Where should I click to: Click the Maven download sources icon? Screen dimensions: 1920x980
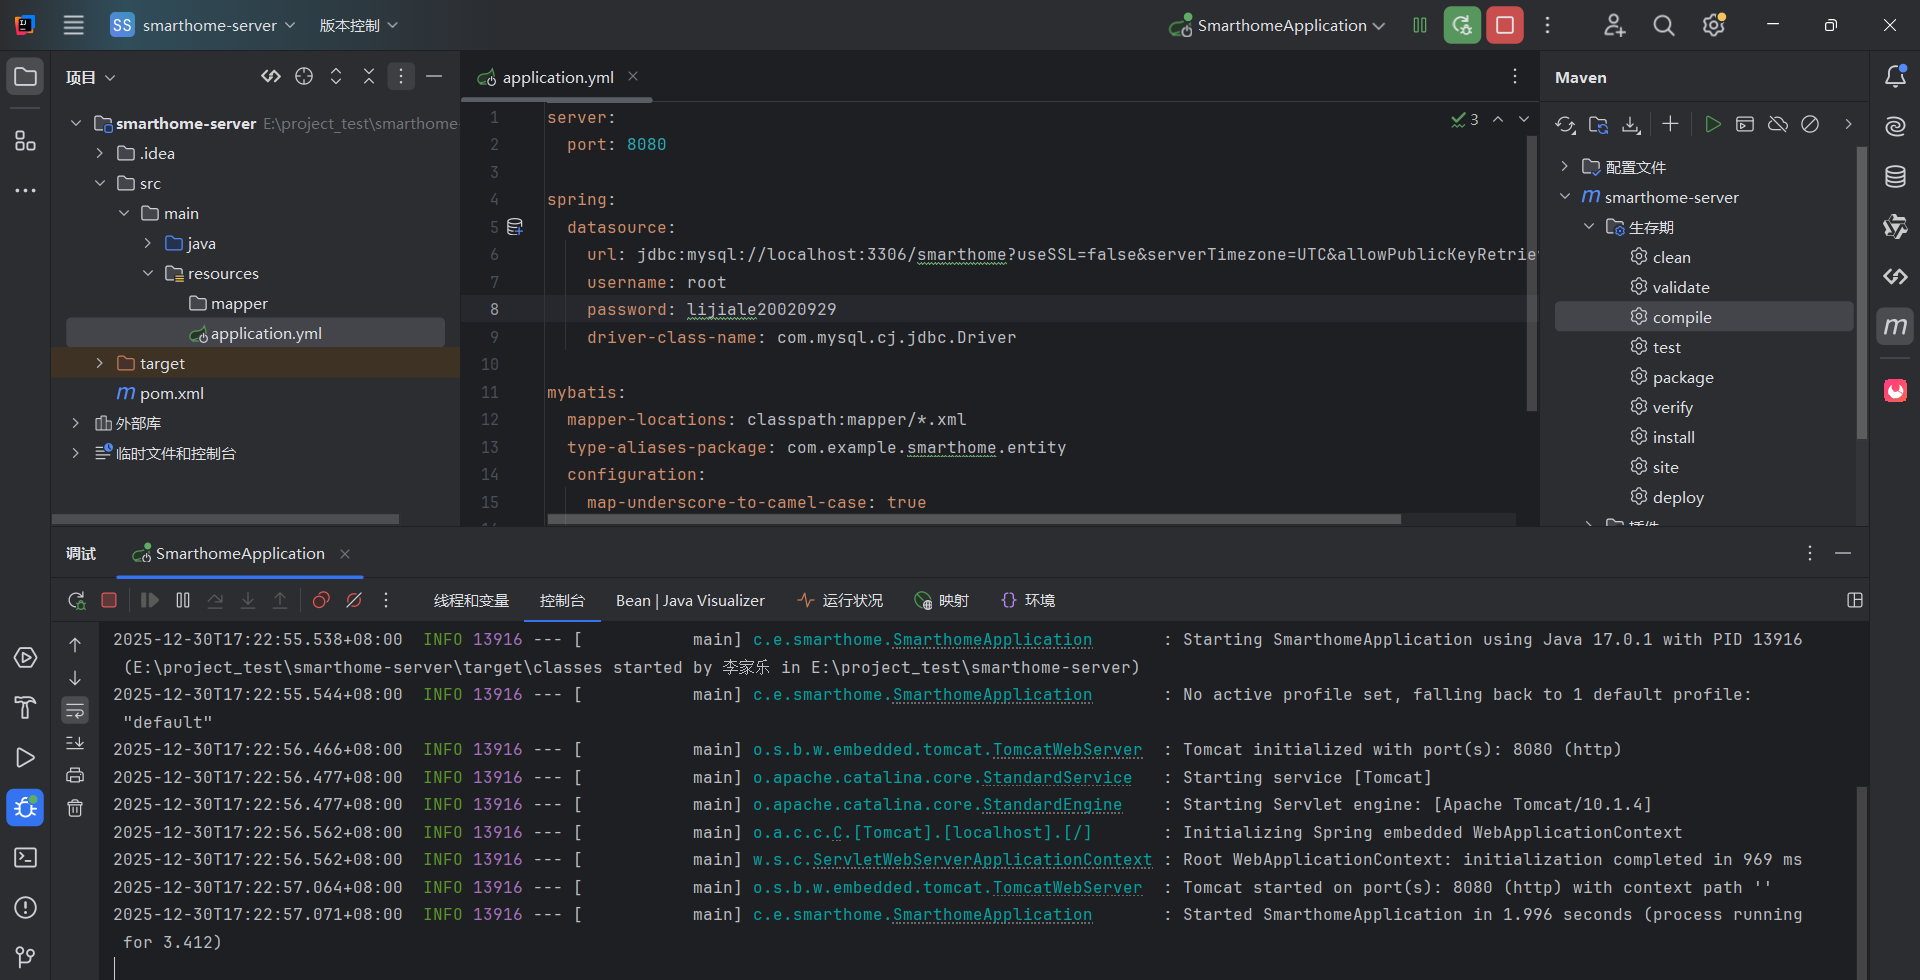coord(1631,125)
